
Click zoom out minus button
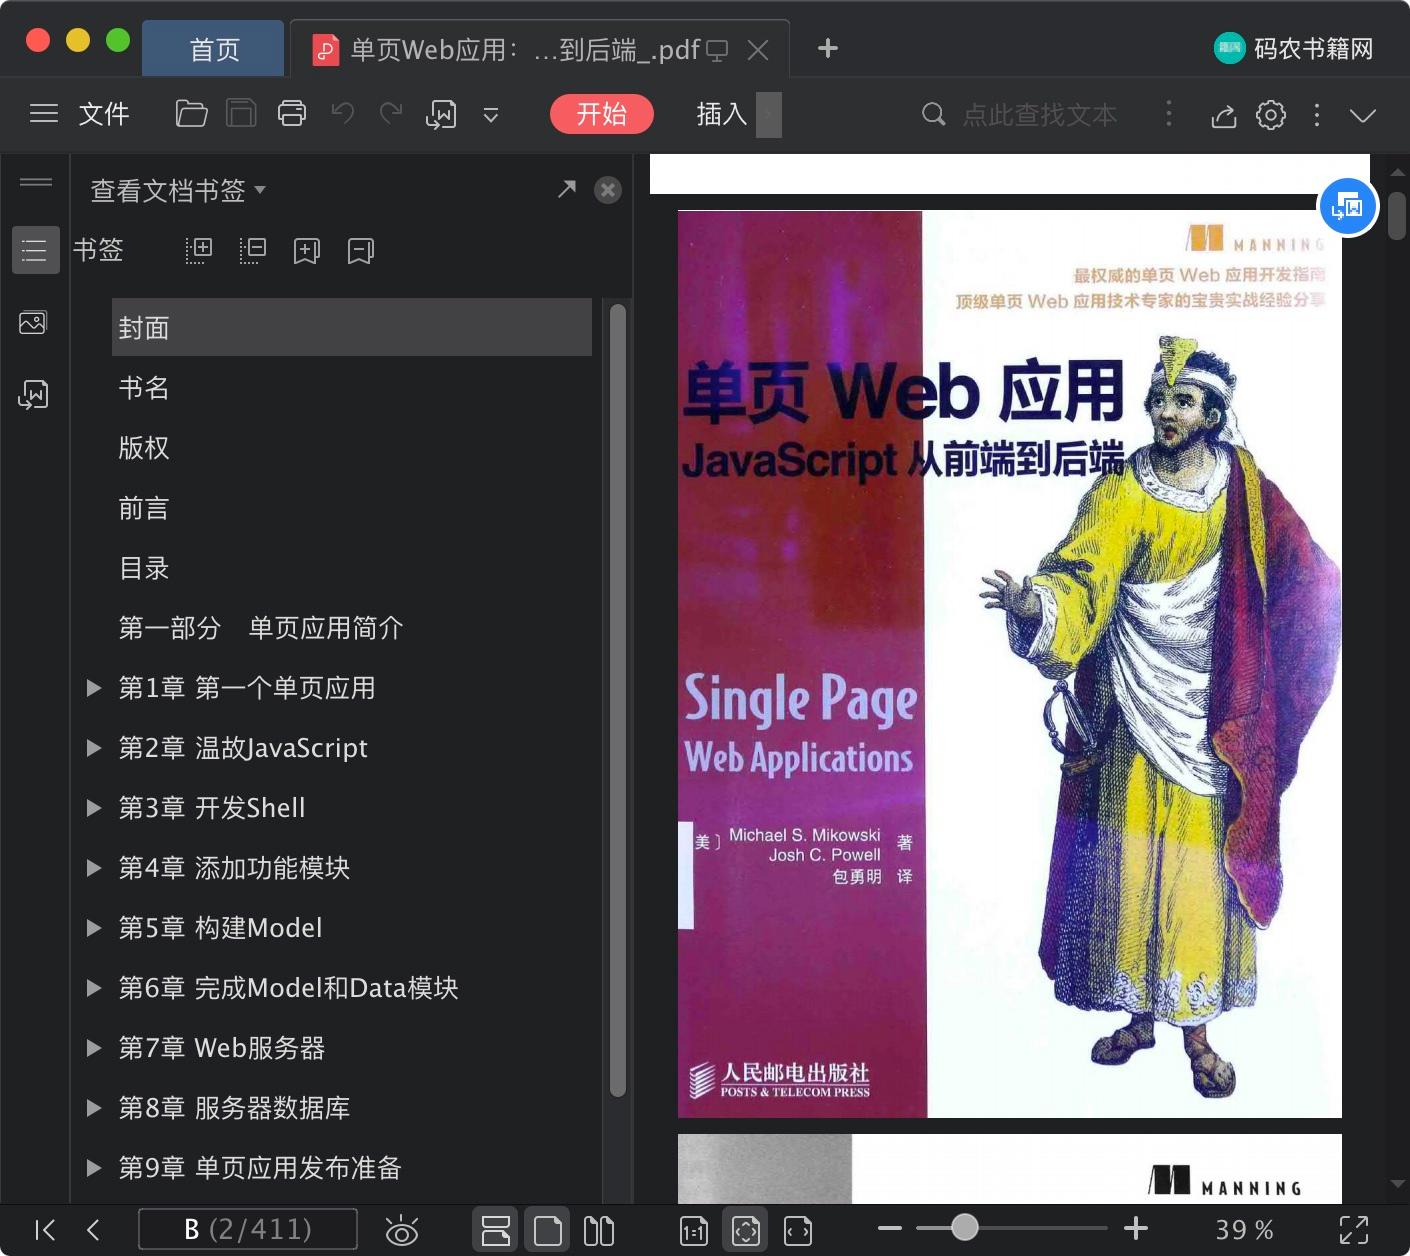click(889, 1228)
